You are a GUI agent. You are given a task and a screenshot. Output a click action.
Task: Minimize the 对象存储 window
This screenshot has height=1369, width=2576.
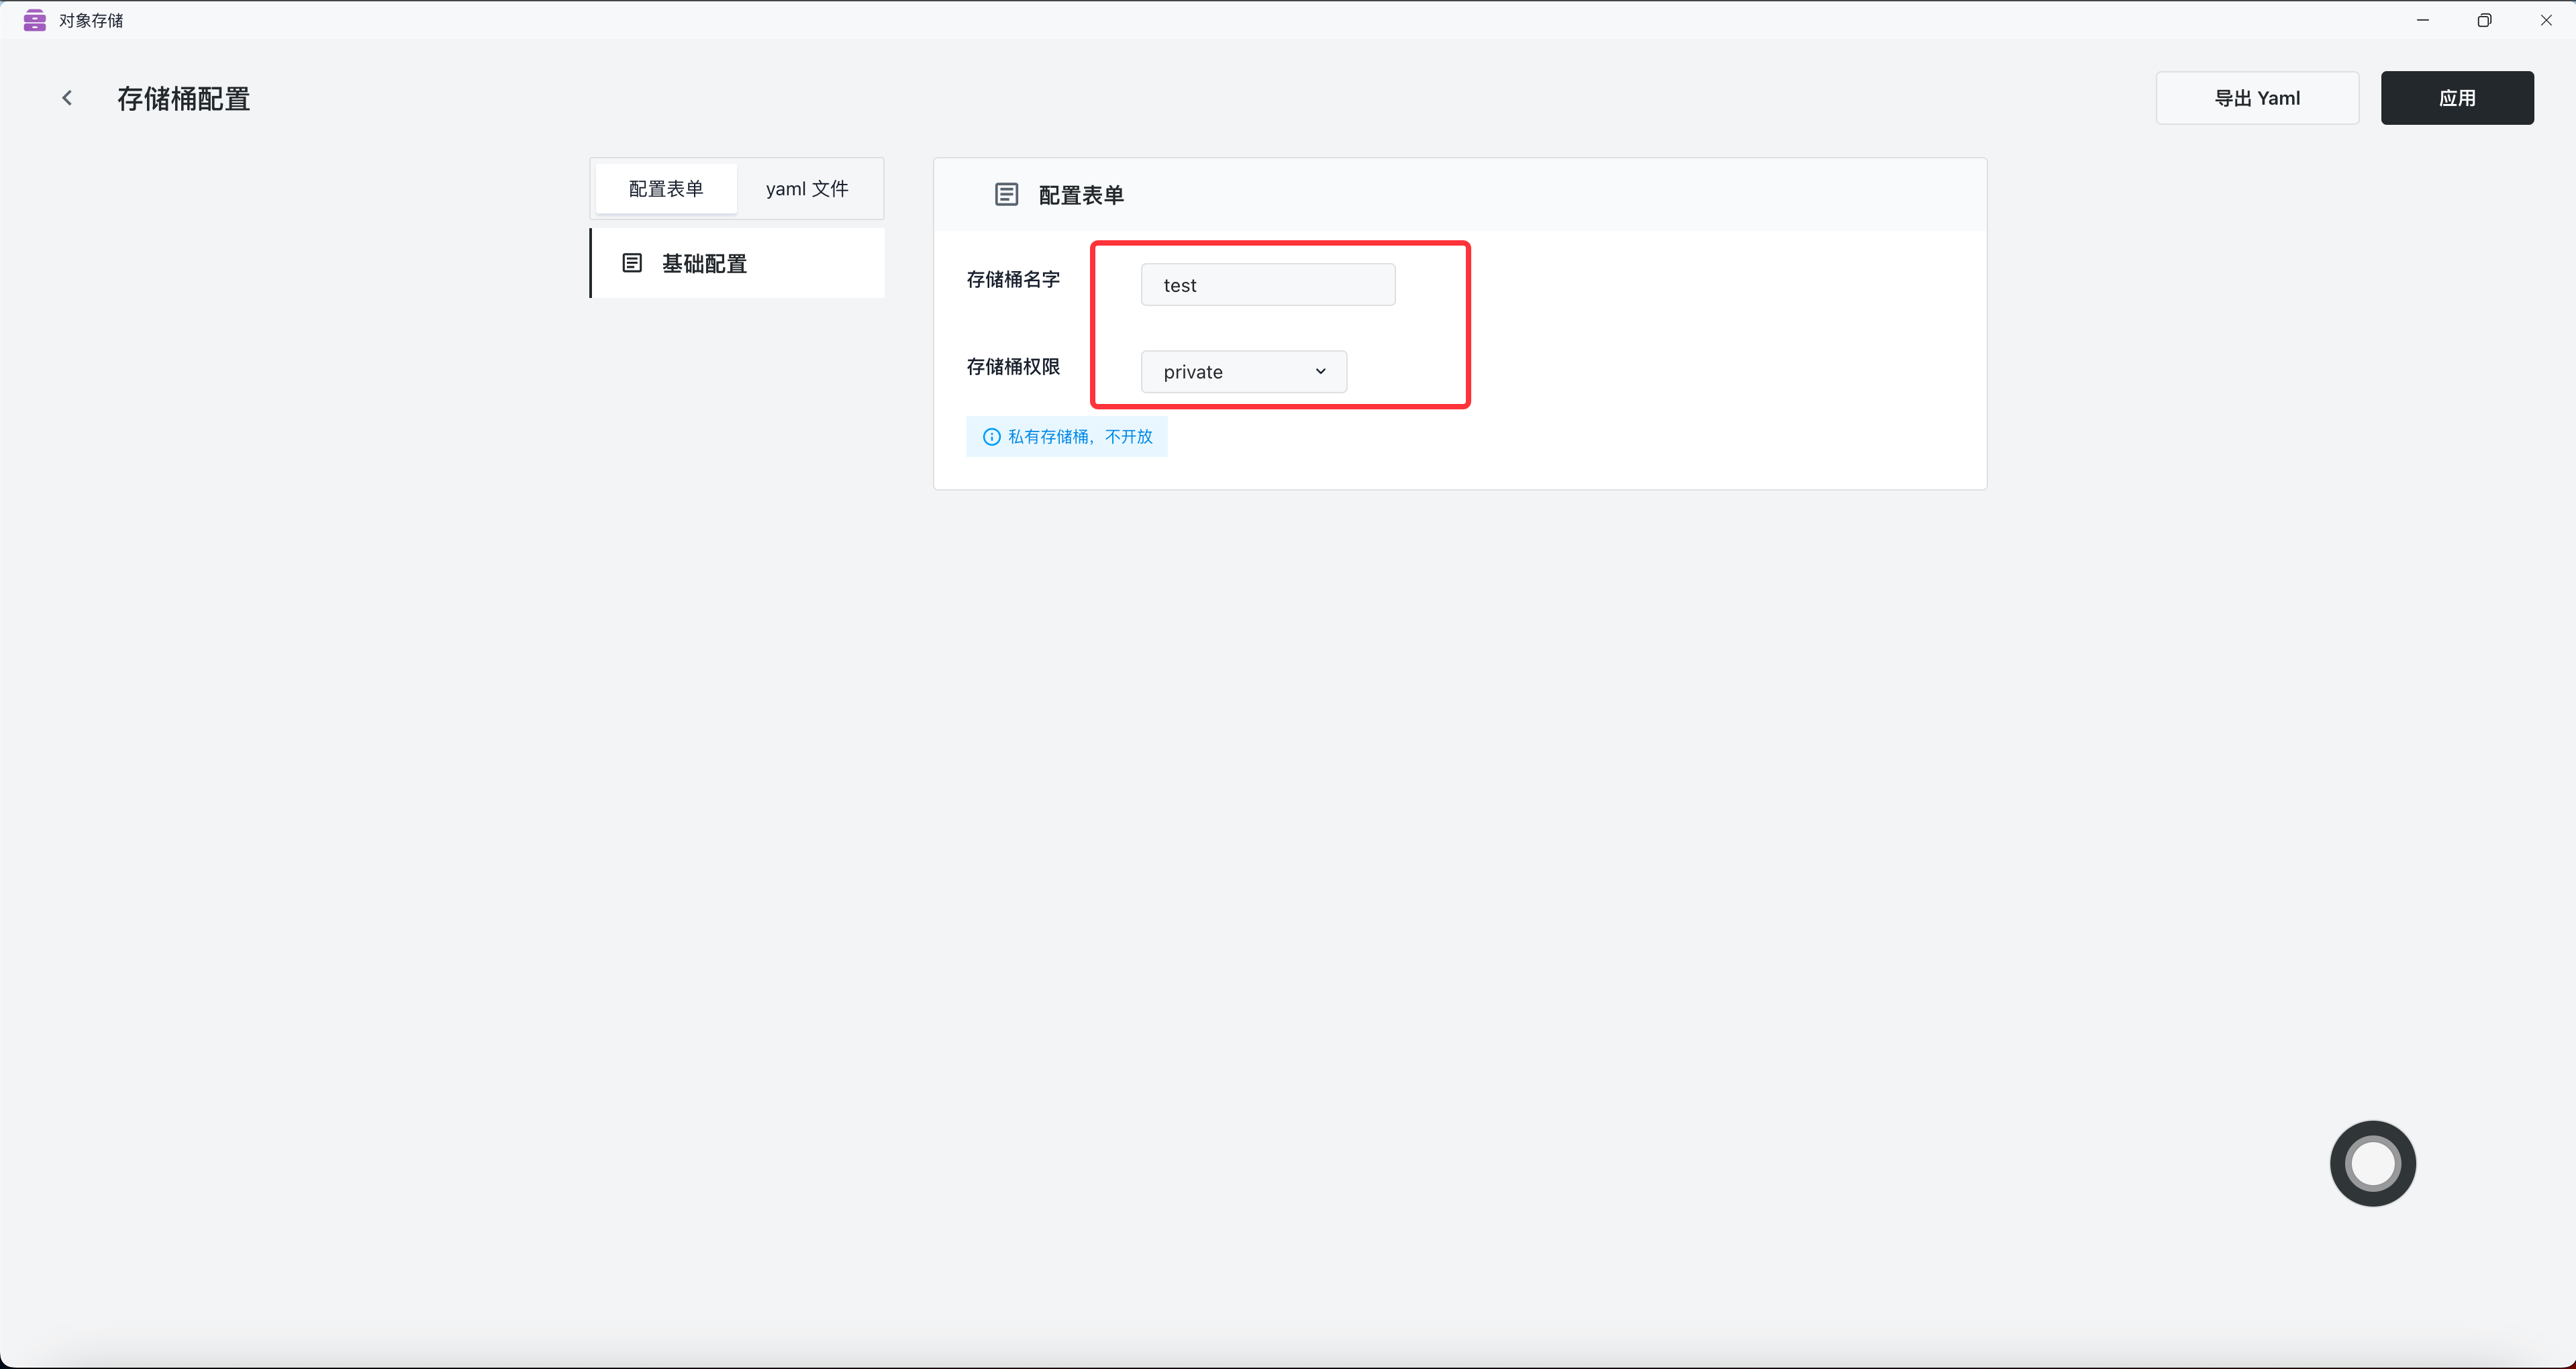pos(2422,20)
